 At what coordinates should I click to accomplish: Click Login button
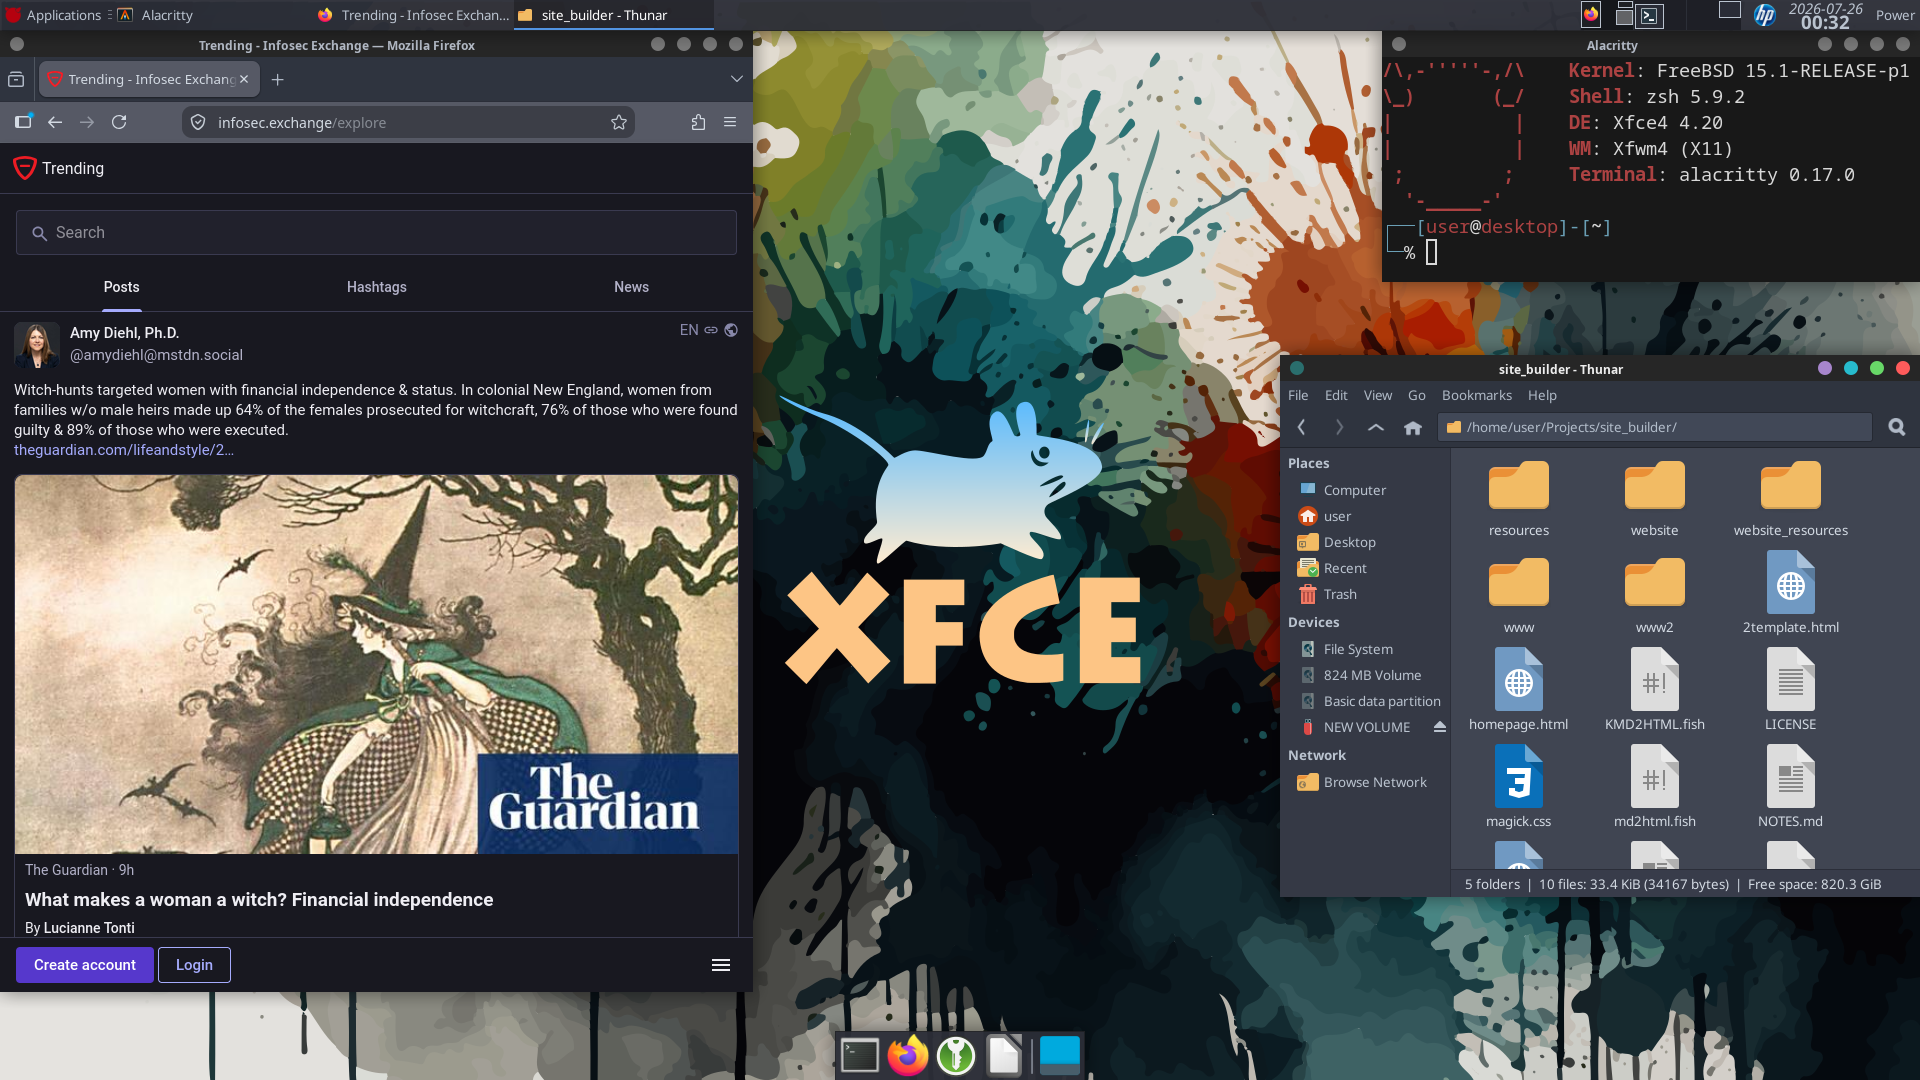click(x=194, y=965)
